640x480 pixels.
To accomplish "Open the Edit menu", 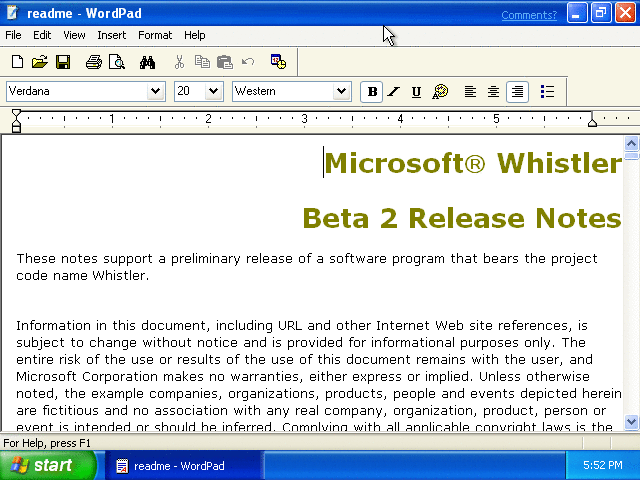I will 42,36.
